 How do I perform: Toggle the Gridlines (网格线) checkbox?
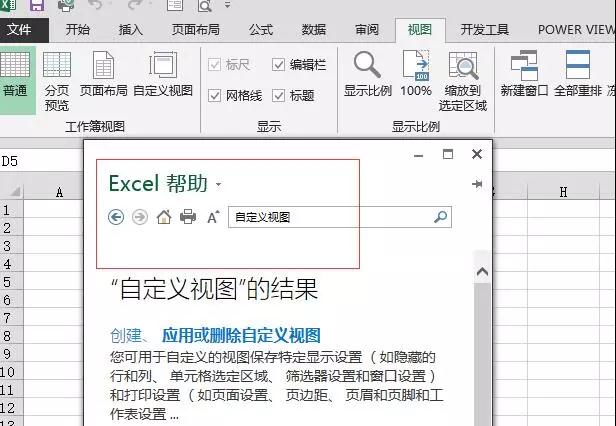(x=214, y=95)
